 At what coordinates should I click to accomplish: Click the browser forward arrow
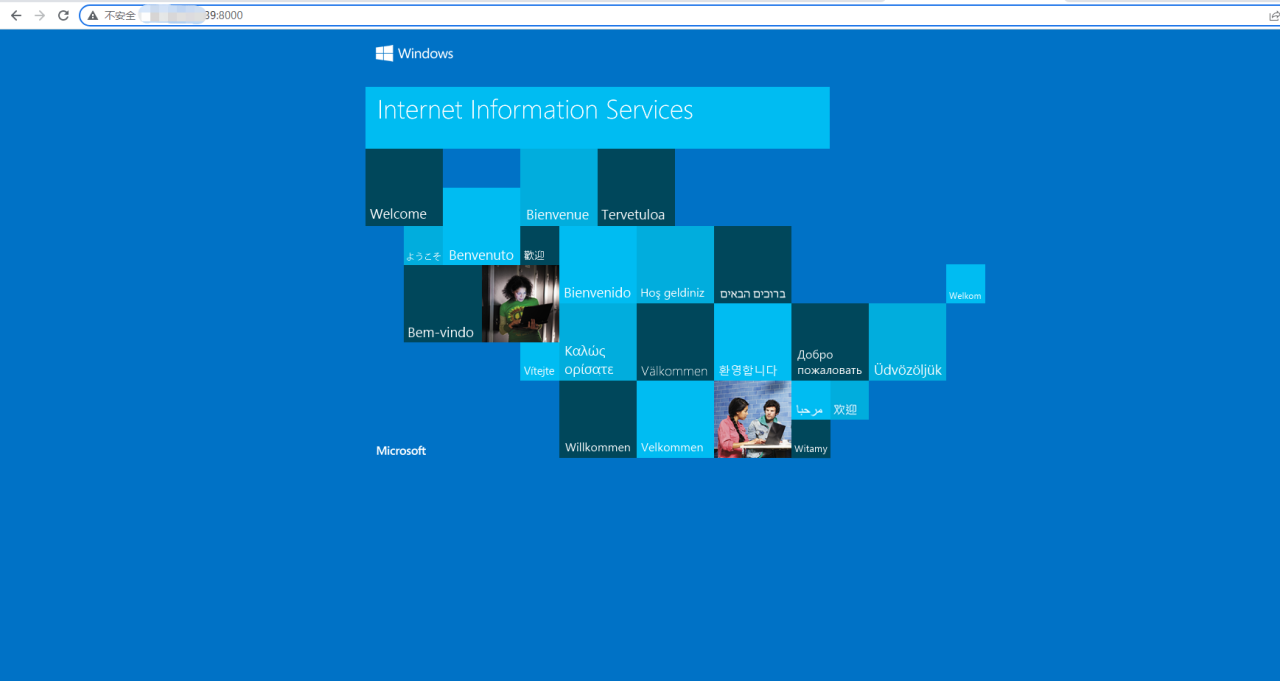coord(40,16)
